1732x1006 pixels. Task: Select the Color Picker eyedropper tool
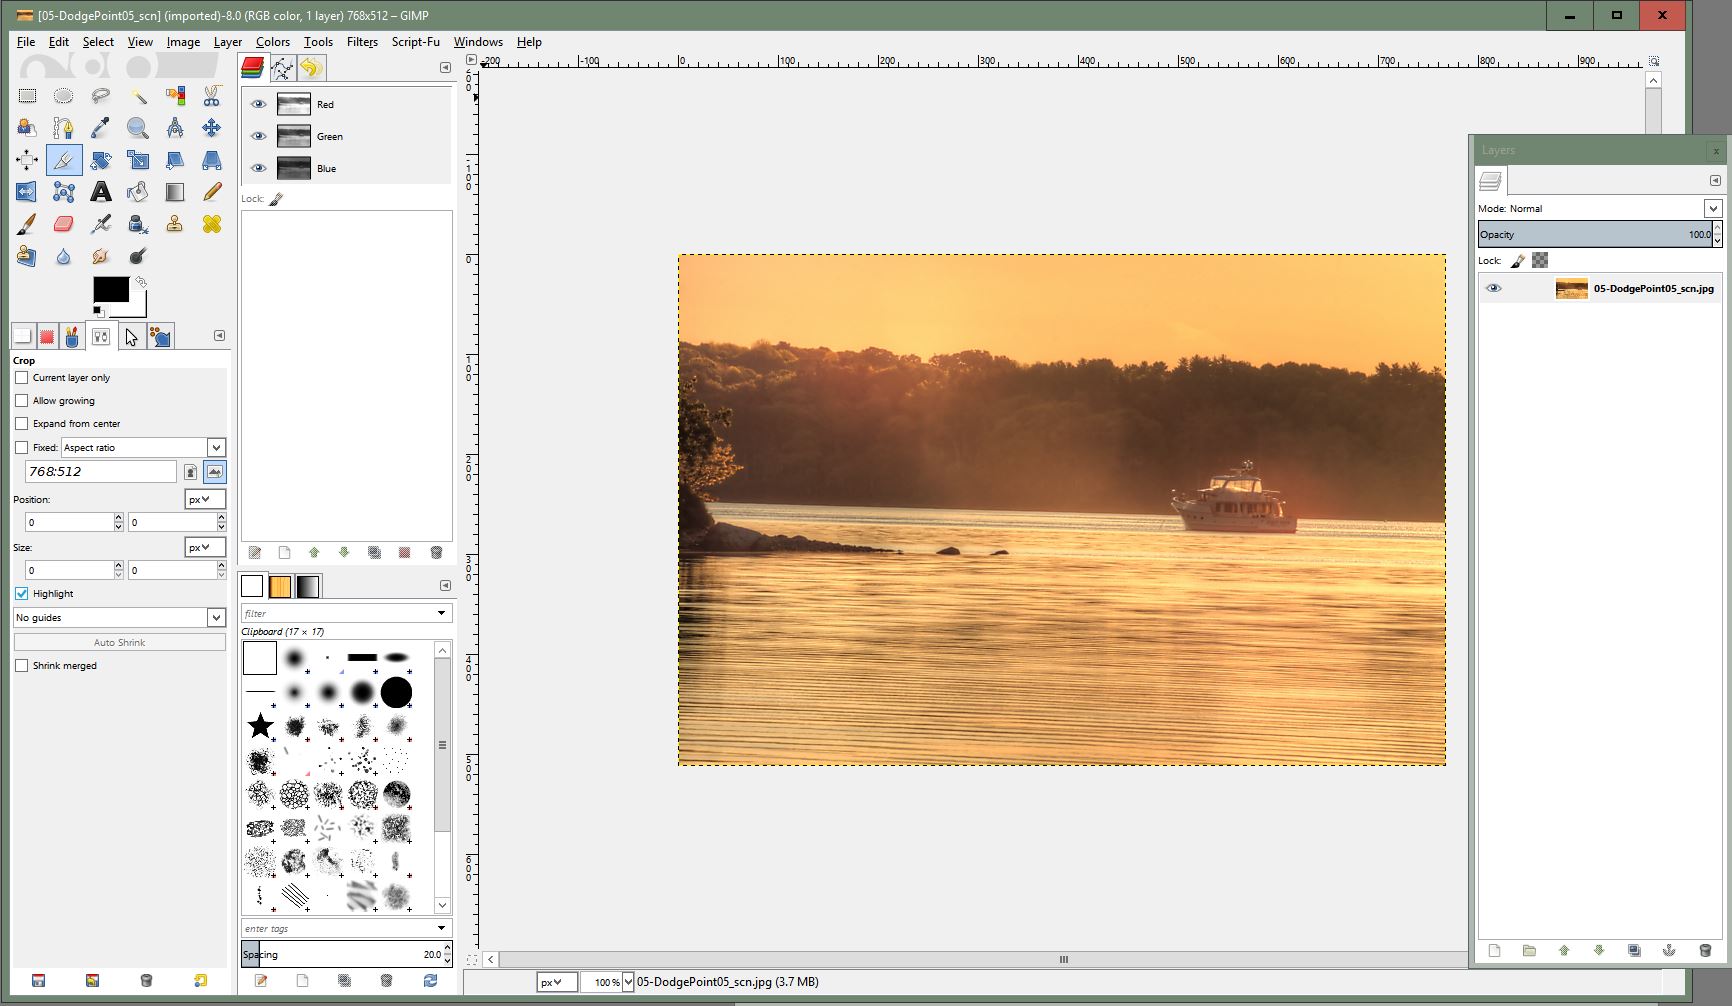coord(101,128)
